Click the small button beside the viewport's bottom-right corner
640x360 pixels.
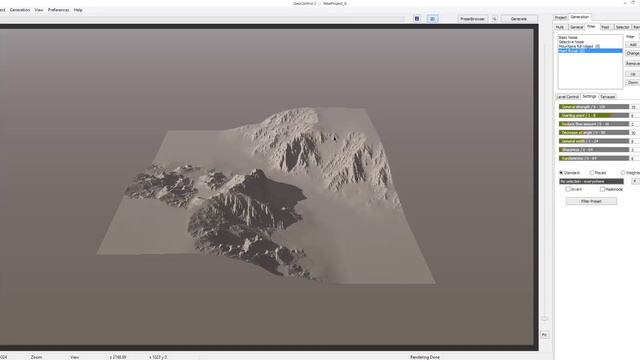coord(544,335)
